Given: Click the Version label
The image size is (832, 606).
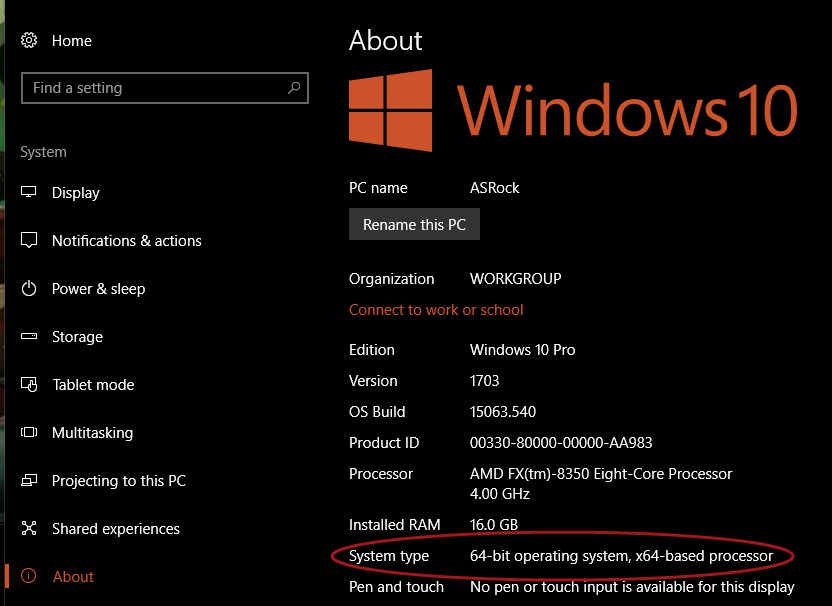Looking at the screenshot, I should click(373, 381).
